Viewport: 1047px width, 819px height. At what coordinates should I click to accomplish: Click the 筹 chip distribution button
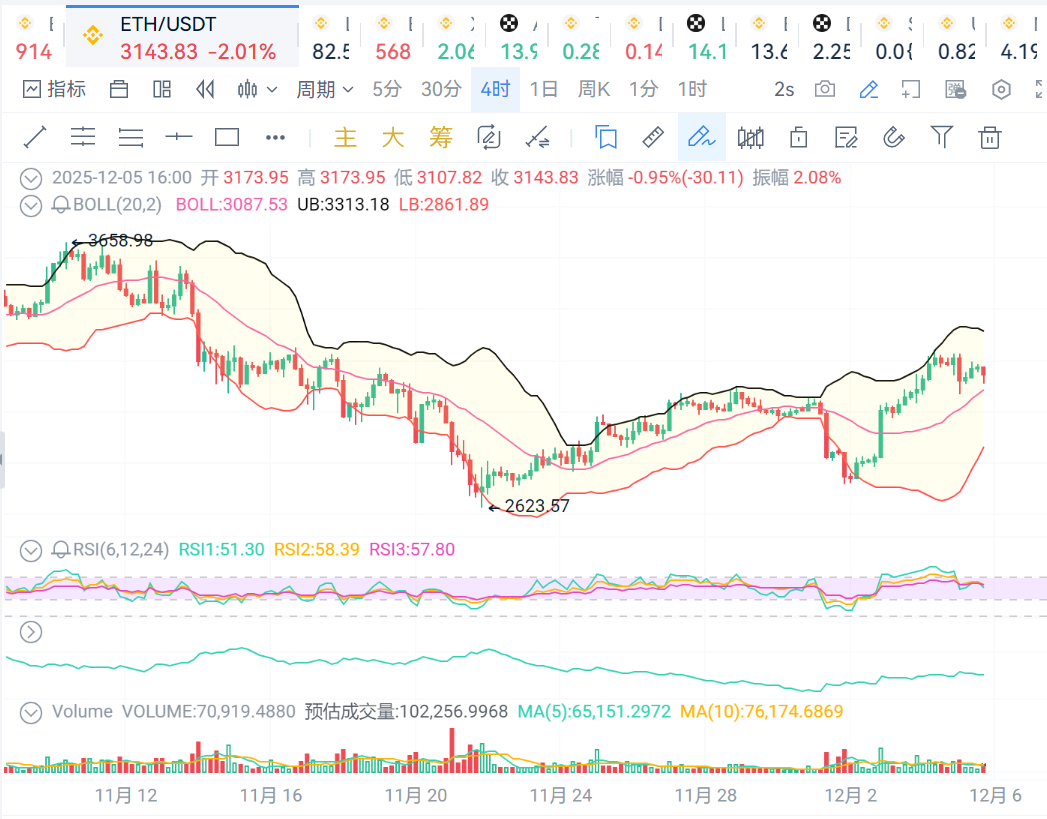coord(440,137)
